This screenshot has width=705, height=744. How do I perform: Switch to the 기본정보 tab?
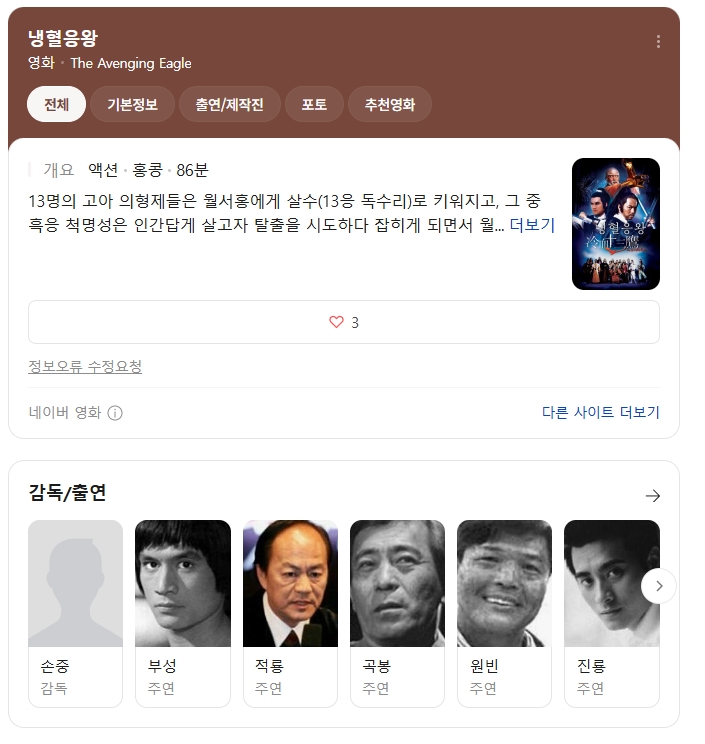tap(132, 104)
